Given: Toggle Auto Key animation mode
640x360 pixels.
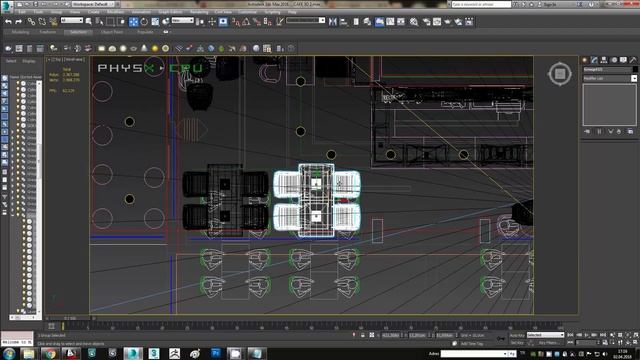Looking at the screenshot, I should (x=517, y=336).
